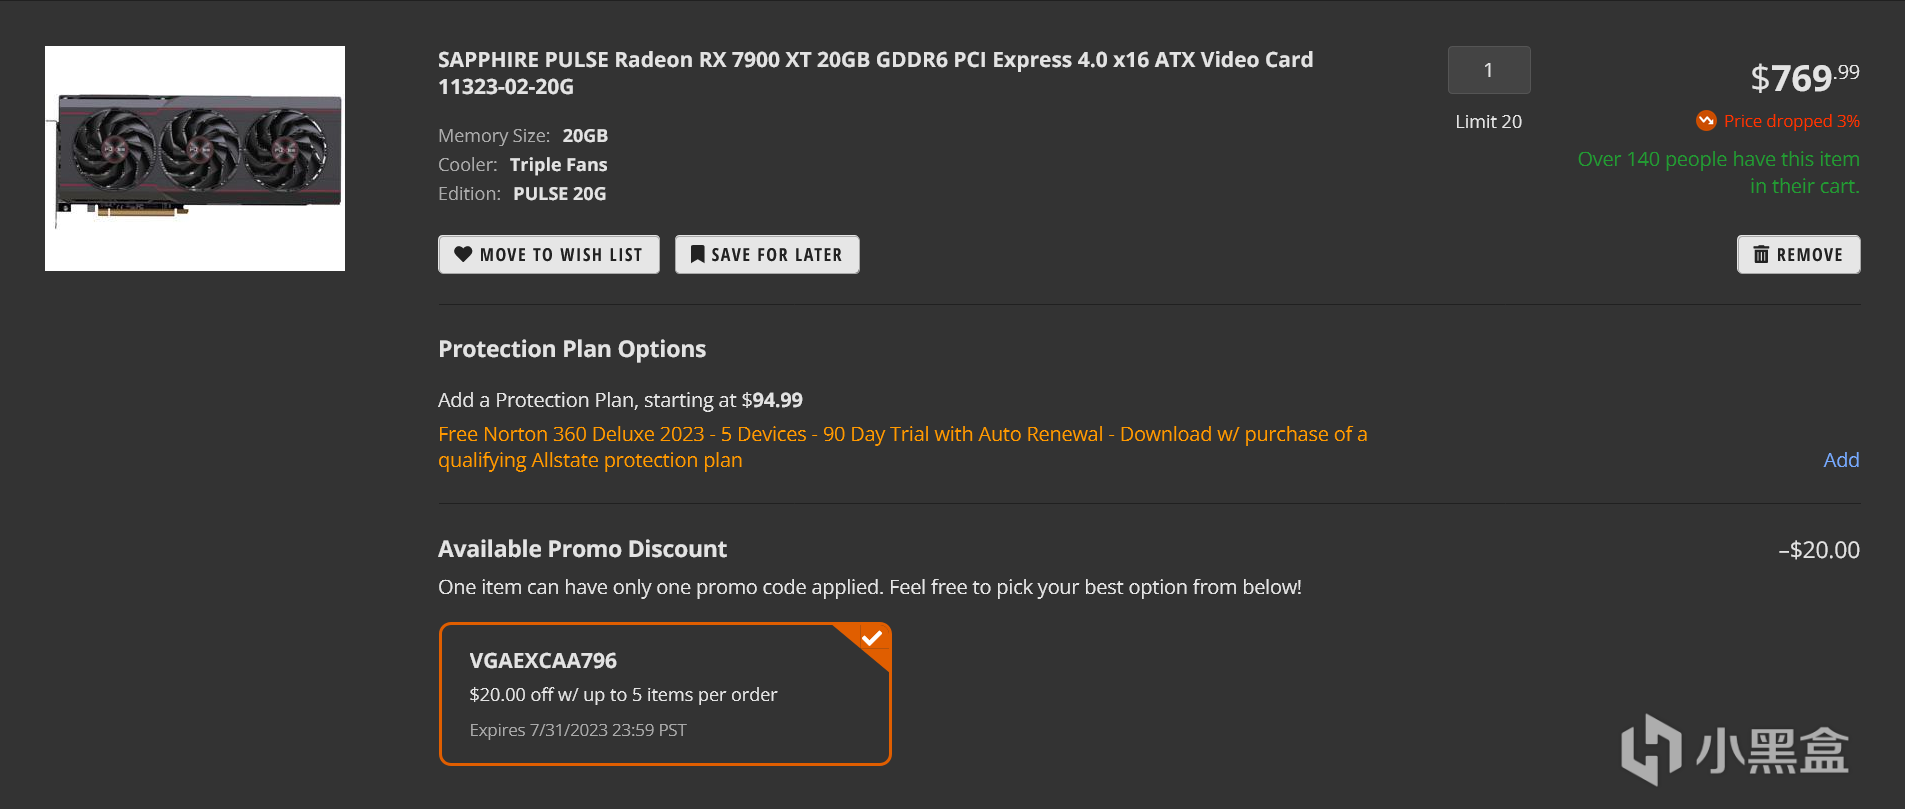This screenshot has height=809, width=1905.
Task: Click the 小黑盒 watermark logo icon
Action: tap(1651, 749)
